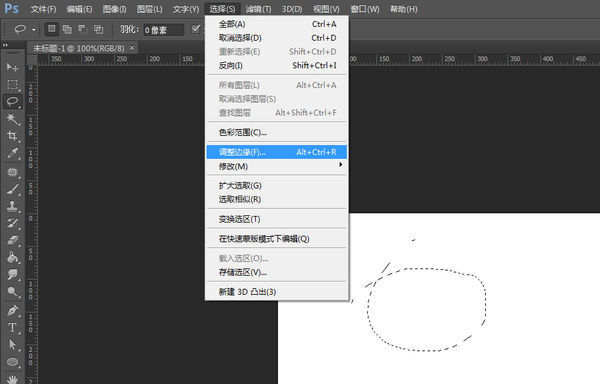Open the 图像(I) menu

tap(114, 9)
